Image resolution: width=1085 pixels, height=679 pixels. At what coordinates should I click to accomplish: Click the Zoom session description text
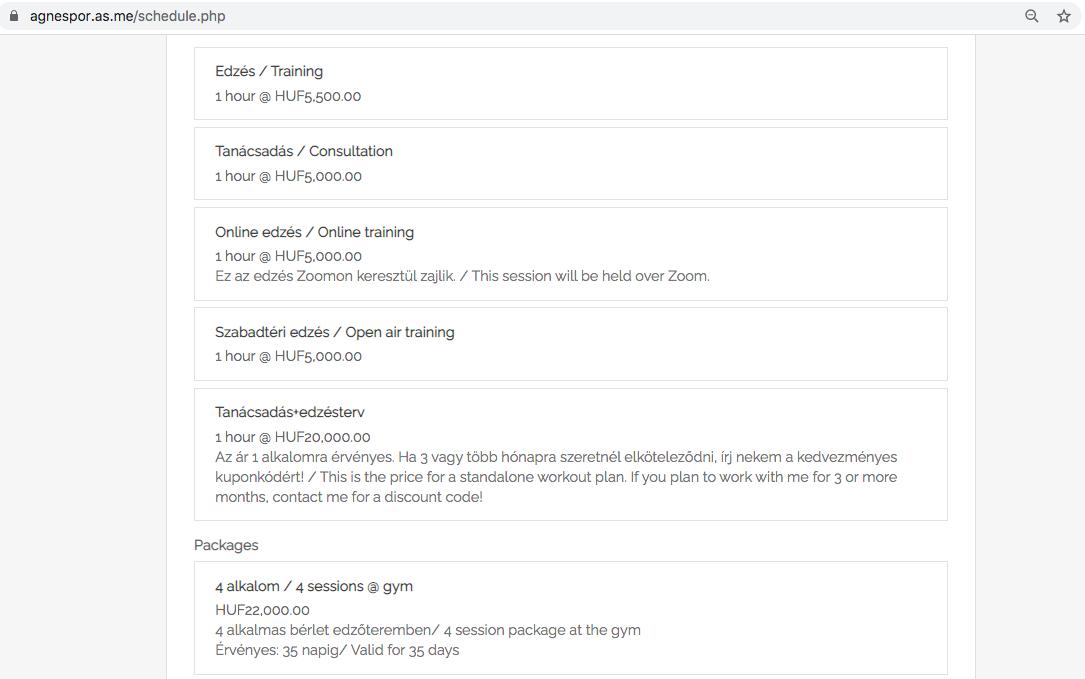coord(462,276)
